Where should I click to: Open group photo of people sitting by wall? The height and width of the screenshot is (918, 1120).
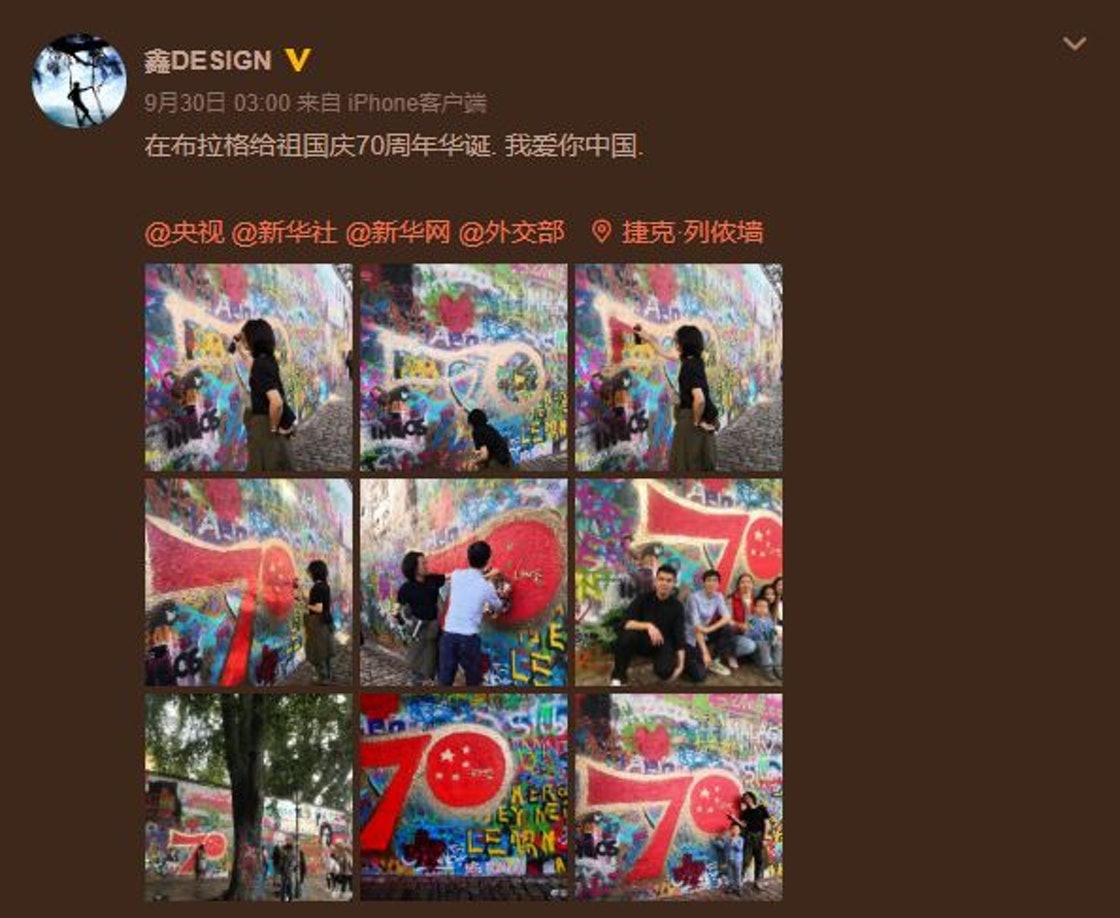pos(679,582)
